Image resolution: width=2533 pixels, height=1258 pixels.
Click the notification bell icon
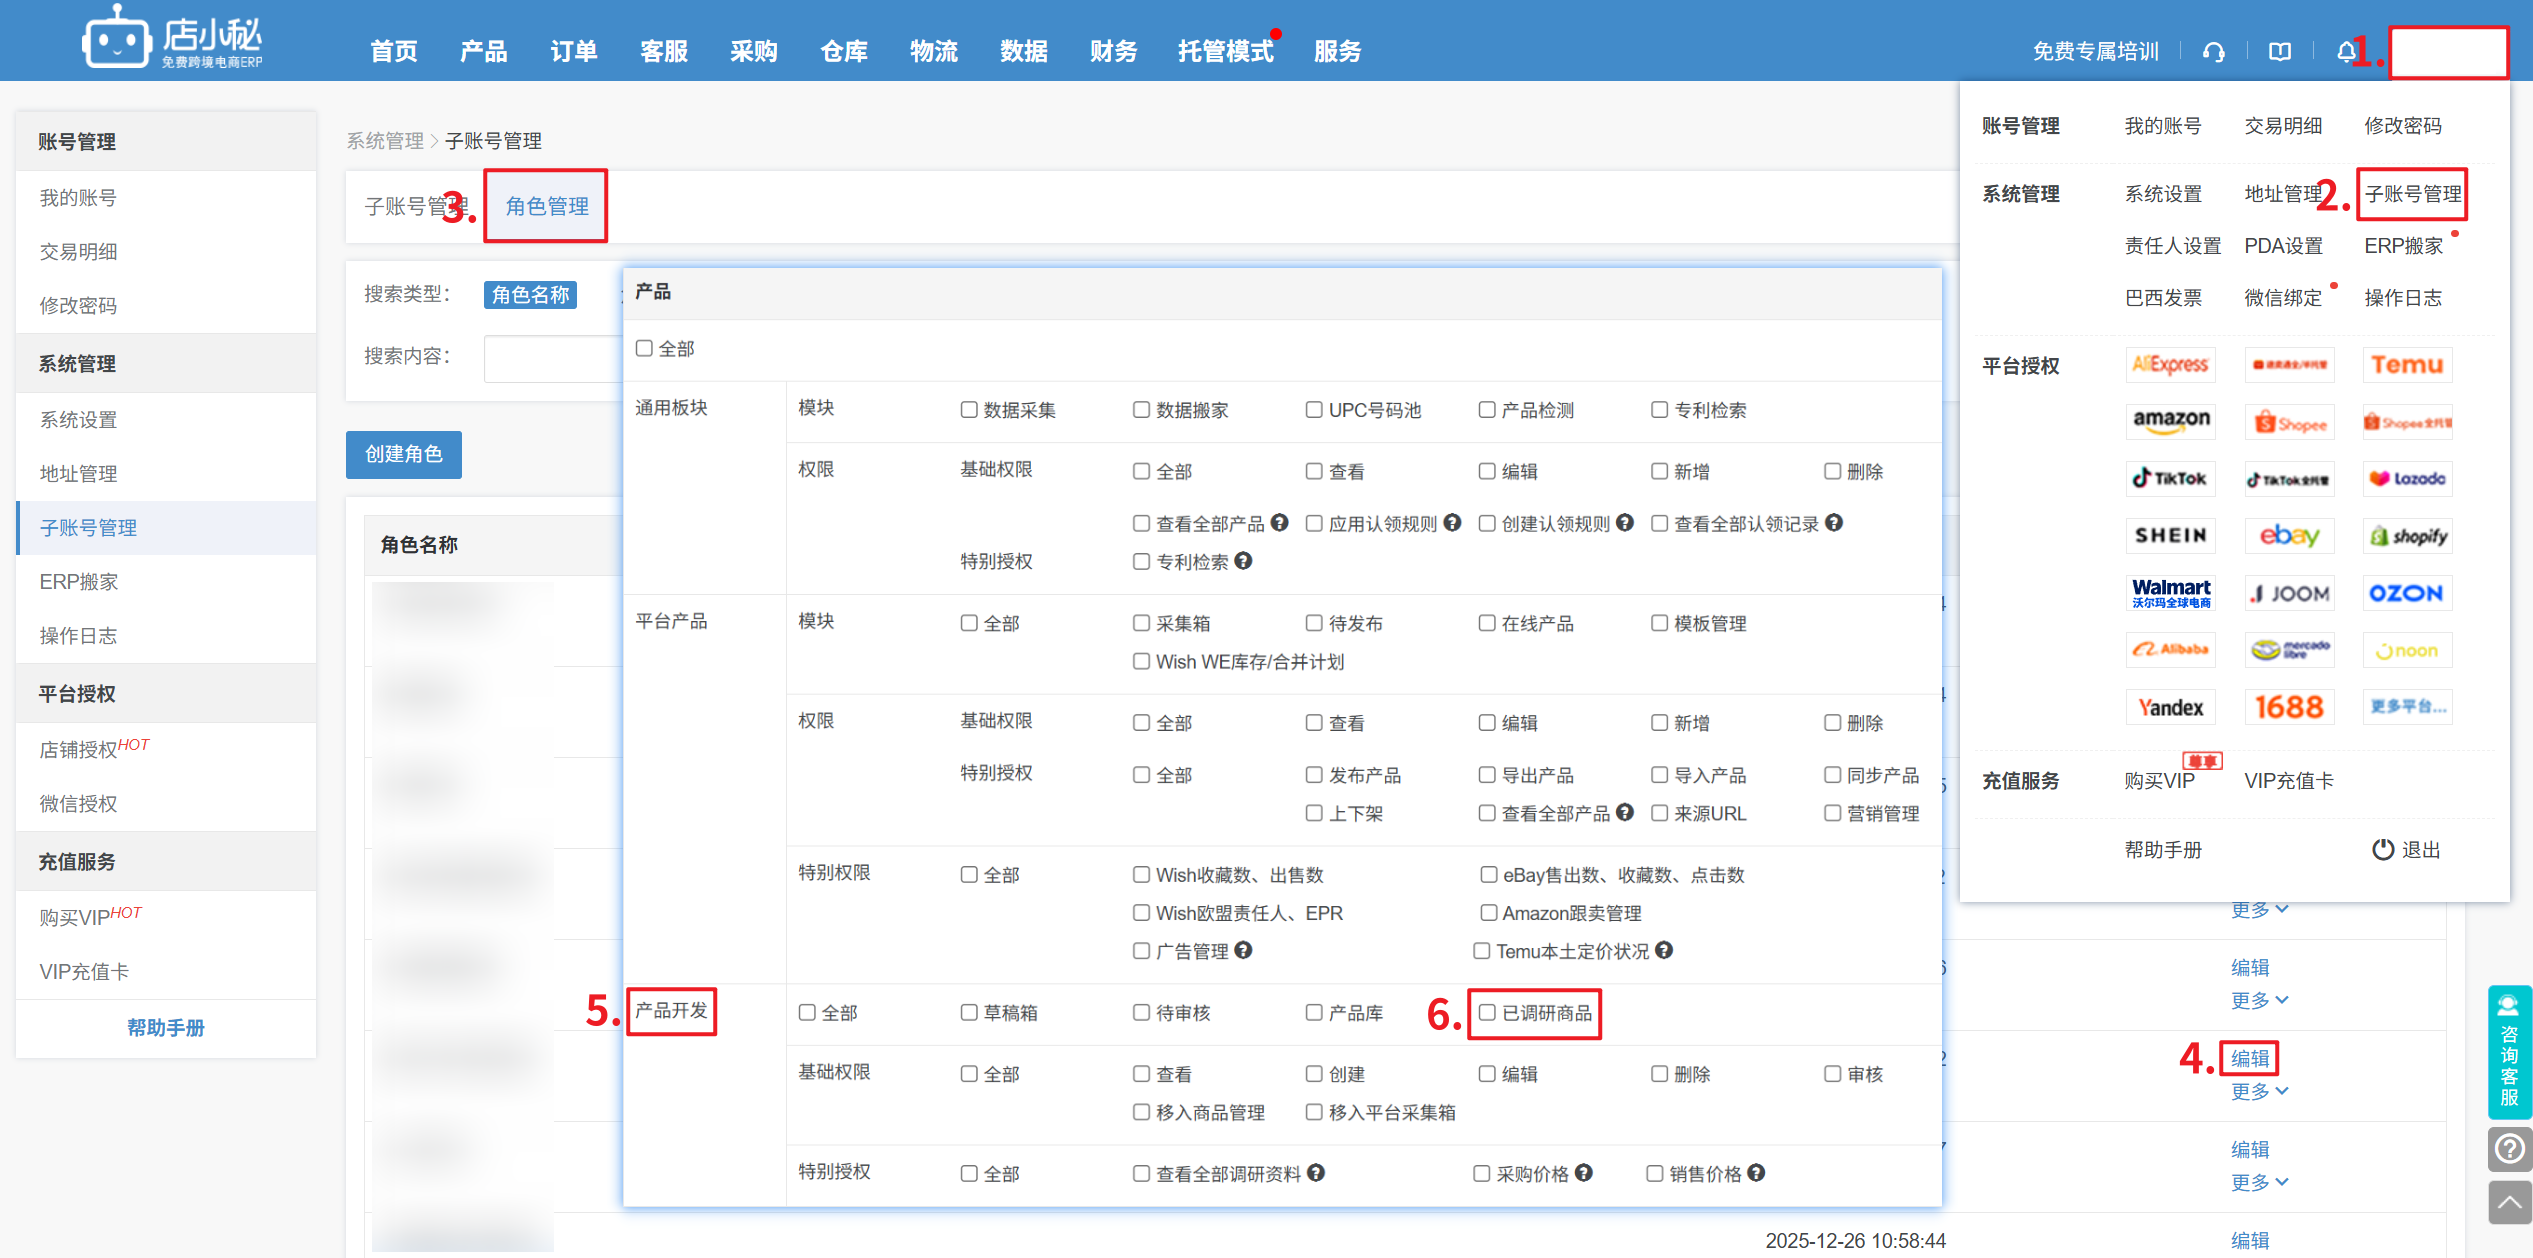[2345, 52]
